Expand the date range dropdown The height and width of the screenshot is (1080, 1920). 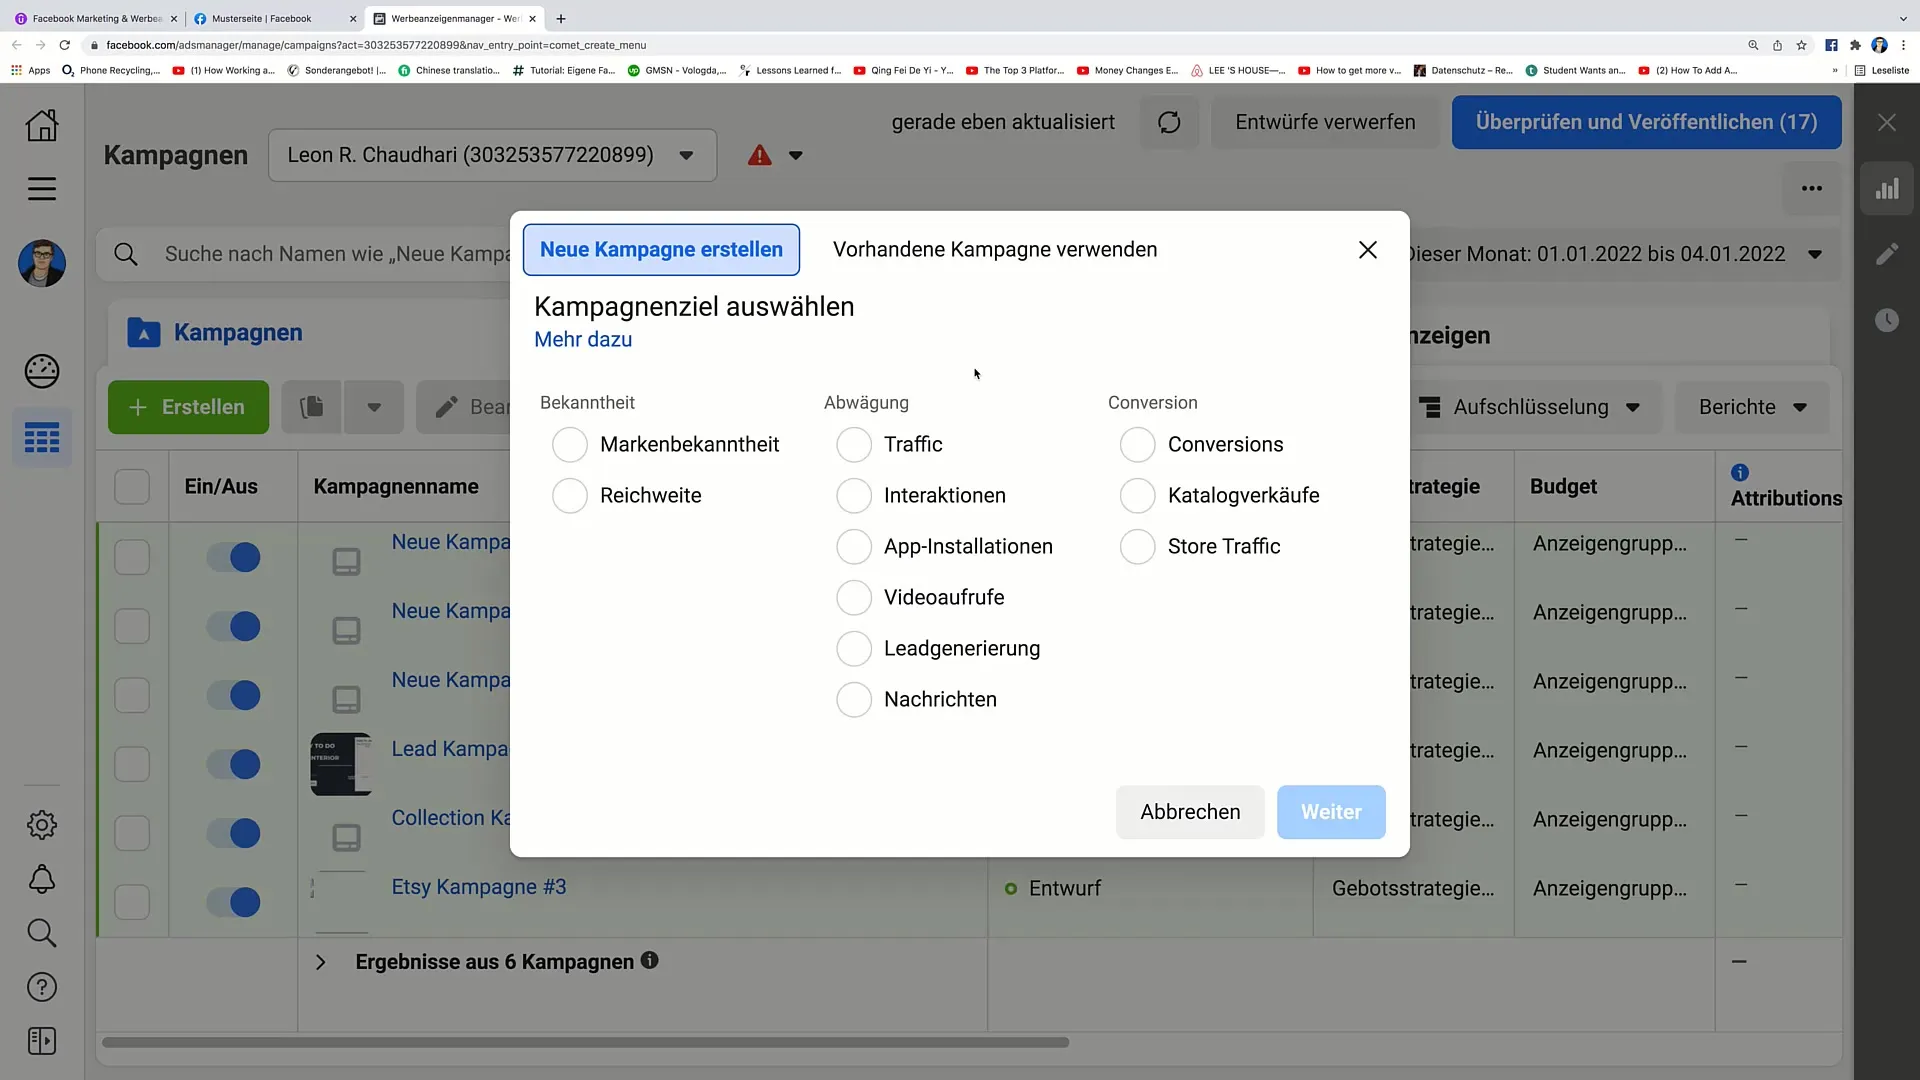1816,253
